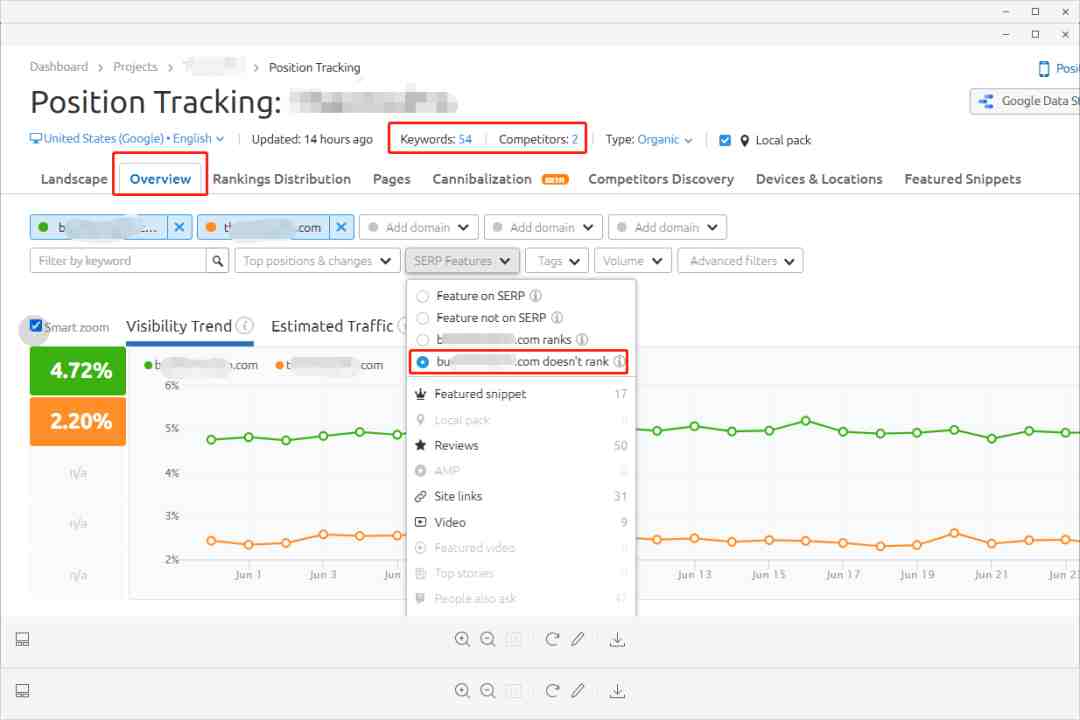Click info icon next to Visibility Trend
The image size is (1080, 720).
[245, 325]
